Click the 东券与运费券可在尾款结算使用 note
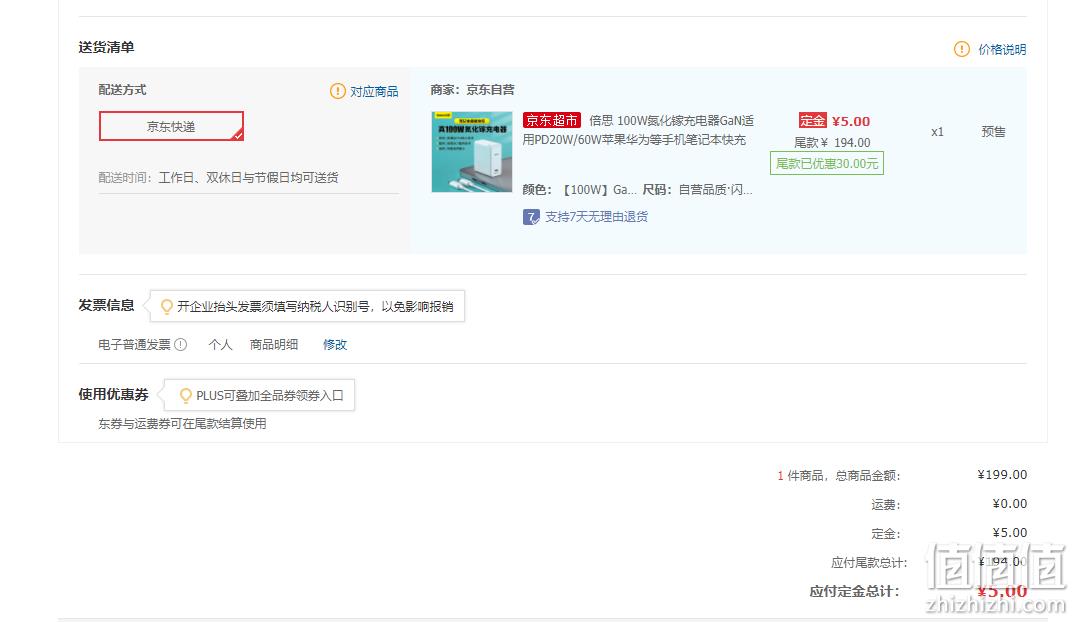Viewport: 1075px width, 622px height. (182, 424)
